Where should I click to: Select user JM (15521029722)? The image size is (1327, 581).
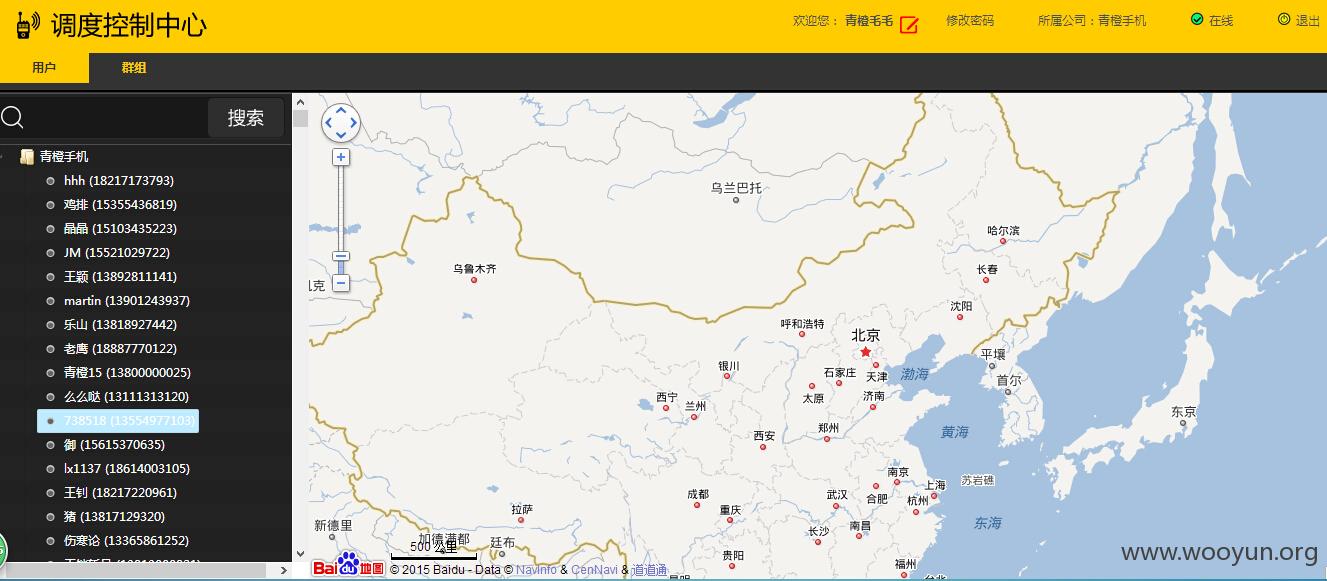pos(117,253)
